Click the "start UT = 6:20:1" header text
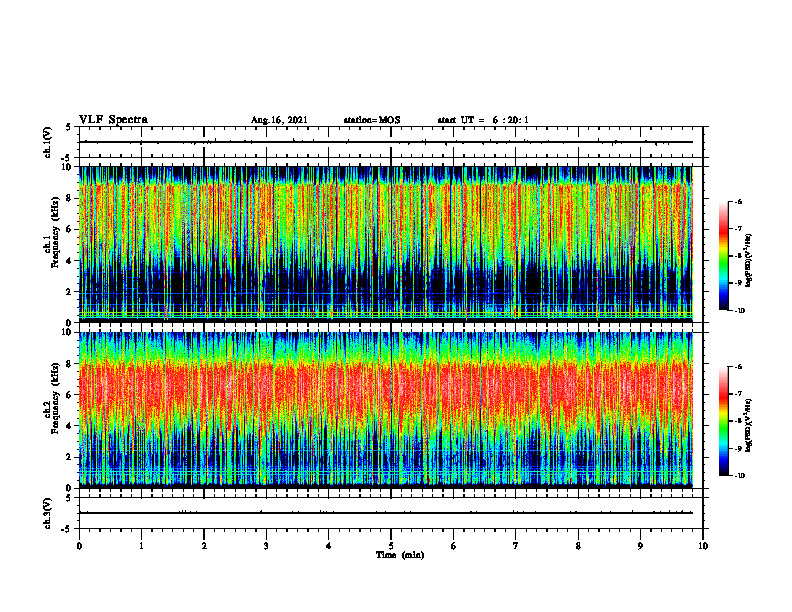Screen dimensions: 792x612 pyautogui.click(x=483, y=120)
